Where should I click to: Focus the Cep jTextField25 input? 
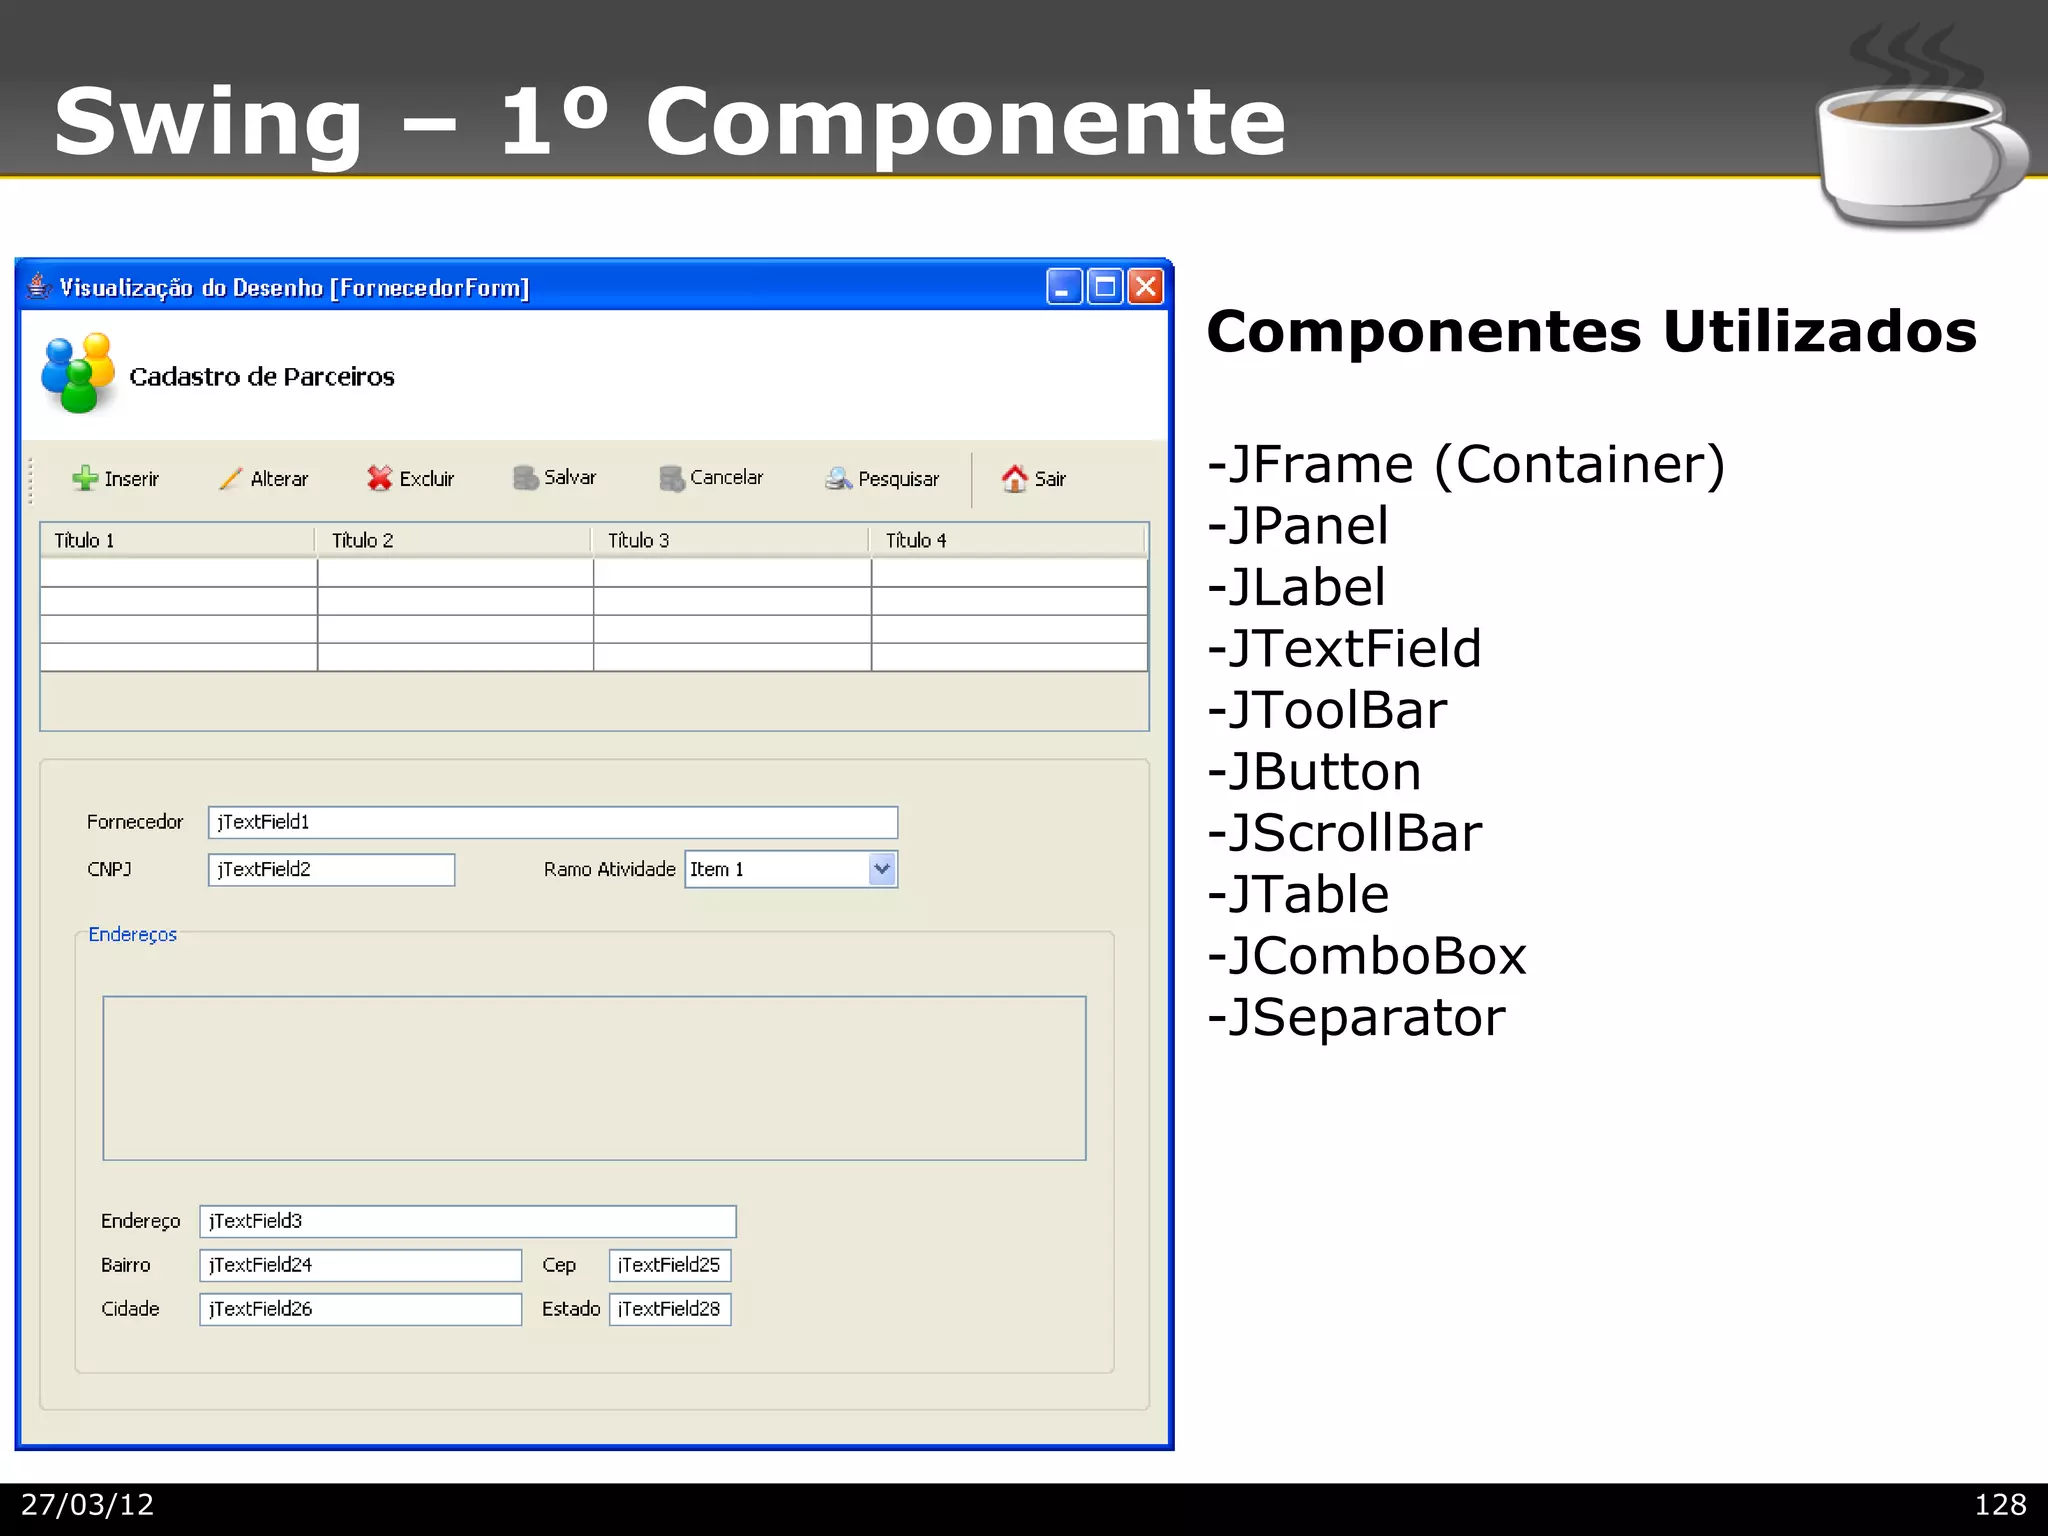670,1265
